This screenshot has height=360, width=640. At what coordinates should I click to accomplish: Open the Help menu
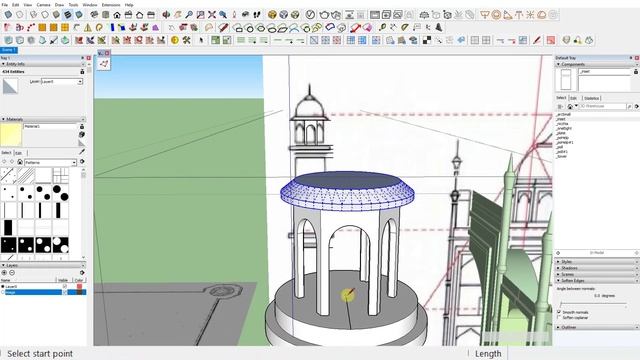coord(129,5)
